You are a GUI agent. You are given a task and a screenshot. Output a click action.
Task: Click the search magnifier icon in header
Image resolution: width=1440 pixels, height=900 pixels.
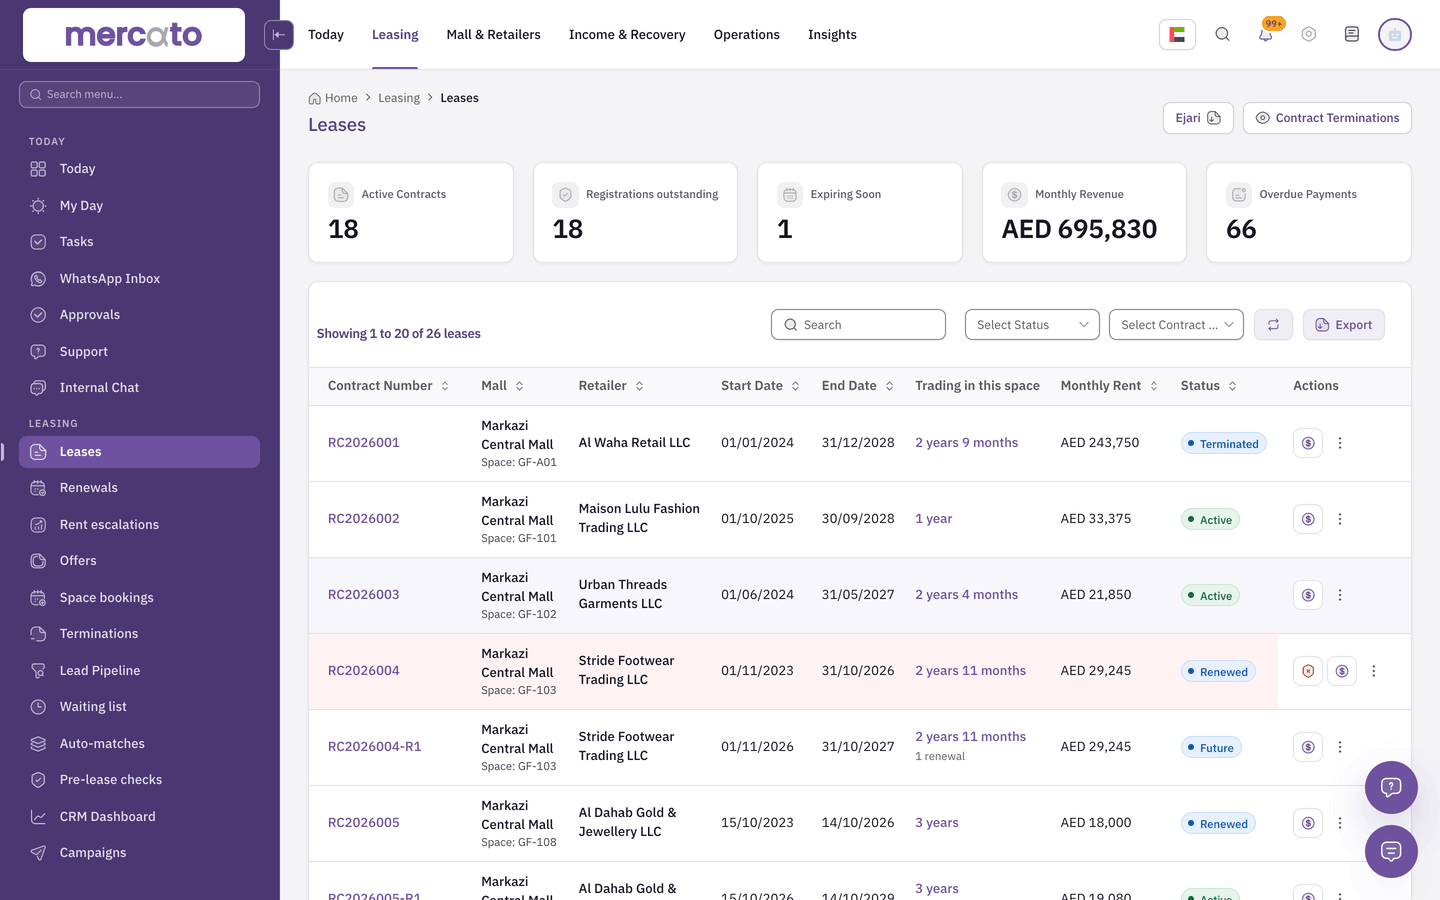coord(1222,34)
